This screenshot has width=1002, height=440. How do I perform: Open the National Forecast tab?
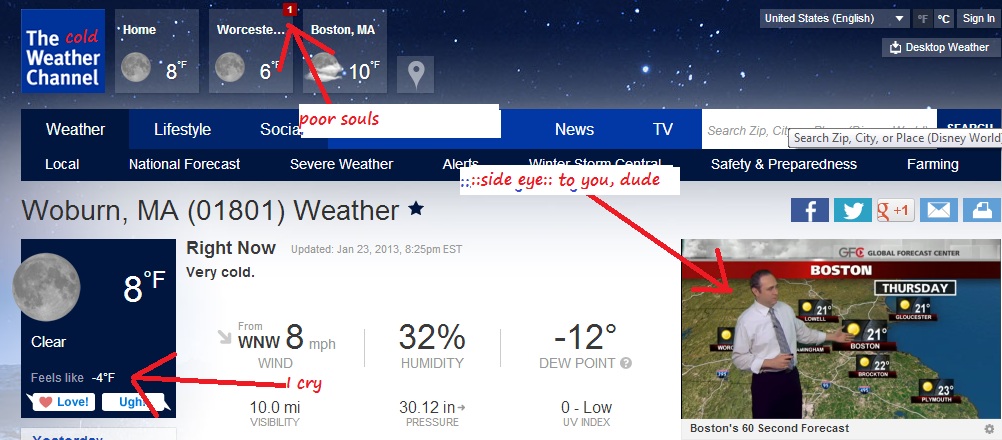[x=184, y=164]
